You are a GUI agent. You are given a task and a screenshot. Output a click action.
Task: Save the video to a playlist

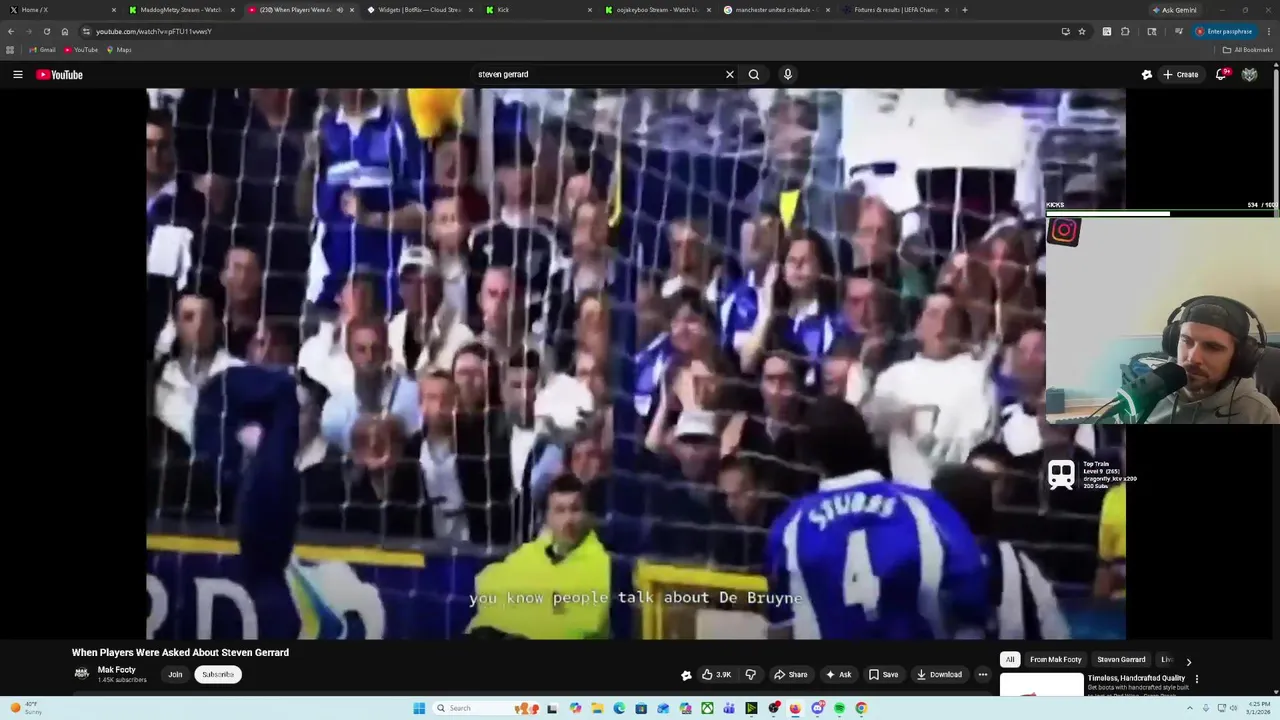coord(883,674)
